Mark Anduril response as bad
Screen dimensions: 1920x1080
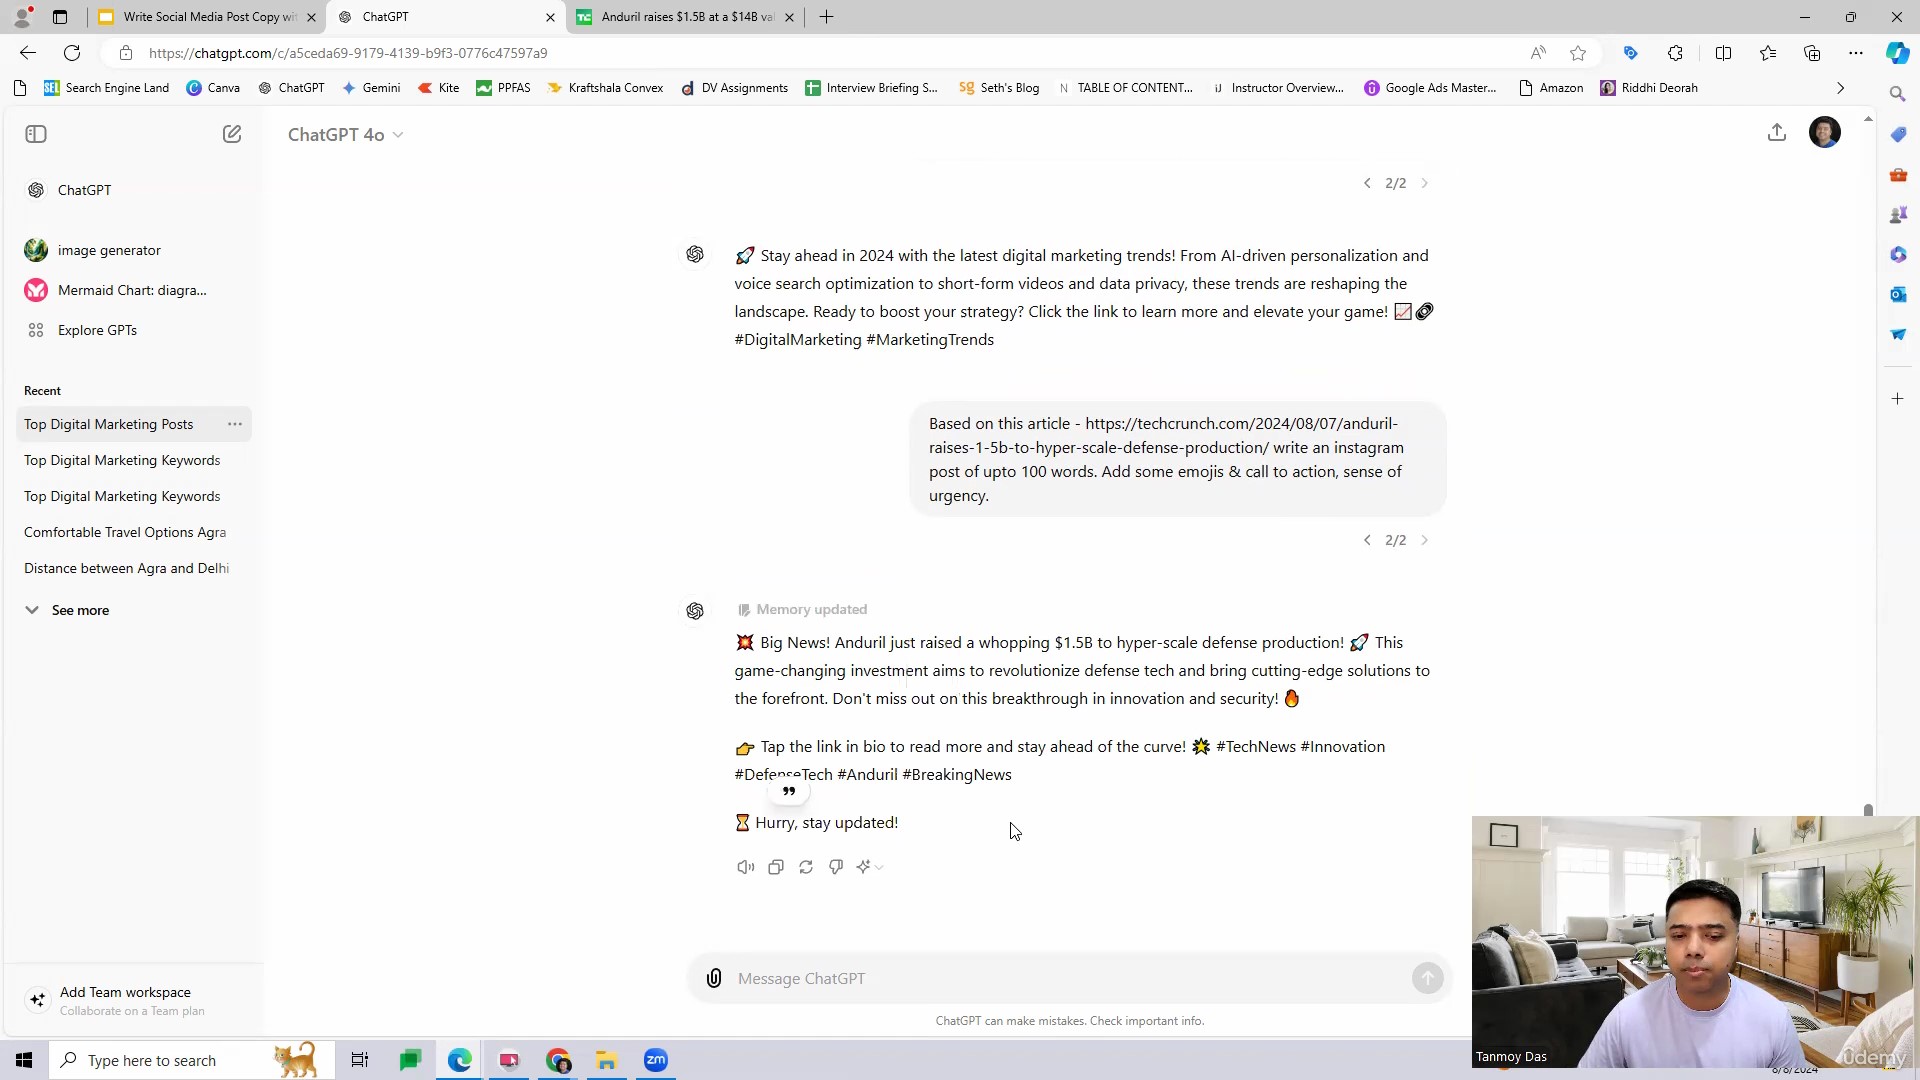tap(836, 867)
